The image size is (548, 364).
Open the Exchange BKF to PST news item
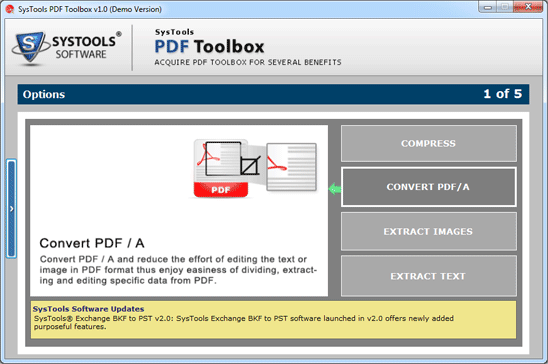tap(244, 322)
